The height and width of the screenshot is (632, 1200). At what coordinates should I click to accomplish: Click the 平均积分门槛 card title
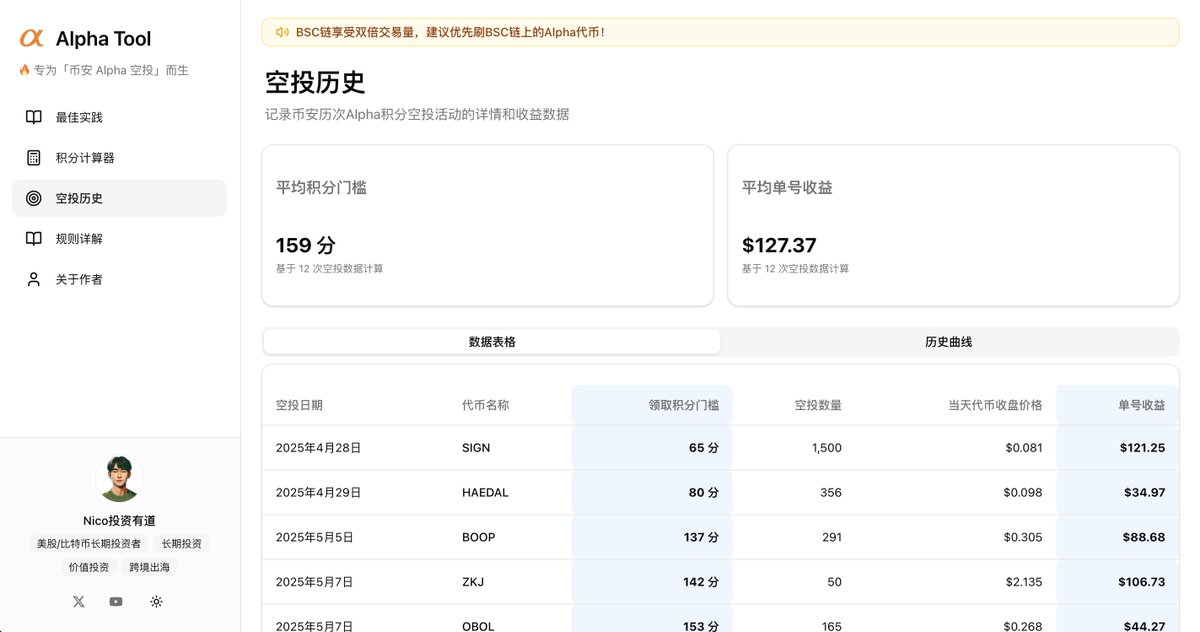[x=321, y=187]
